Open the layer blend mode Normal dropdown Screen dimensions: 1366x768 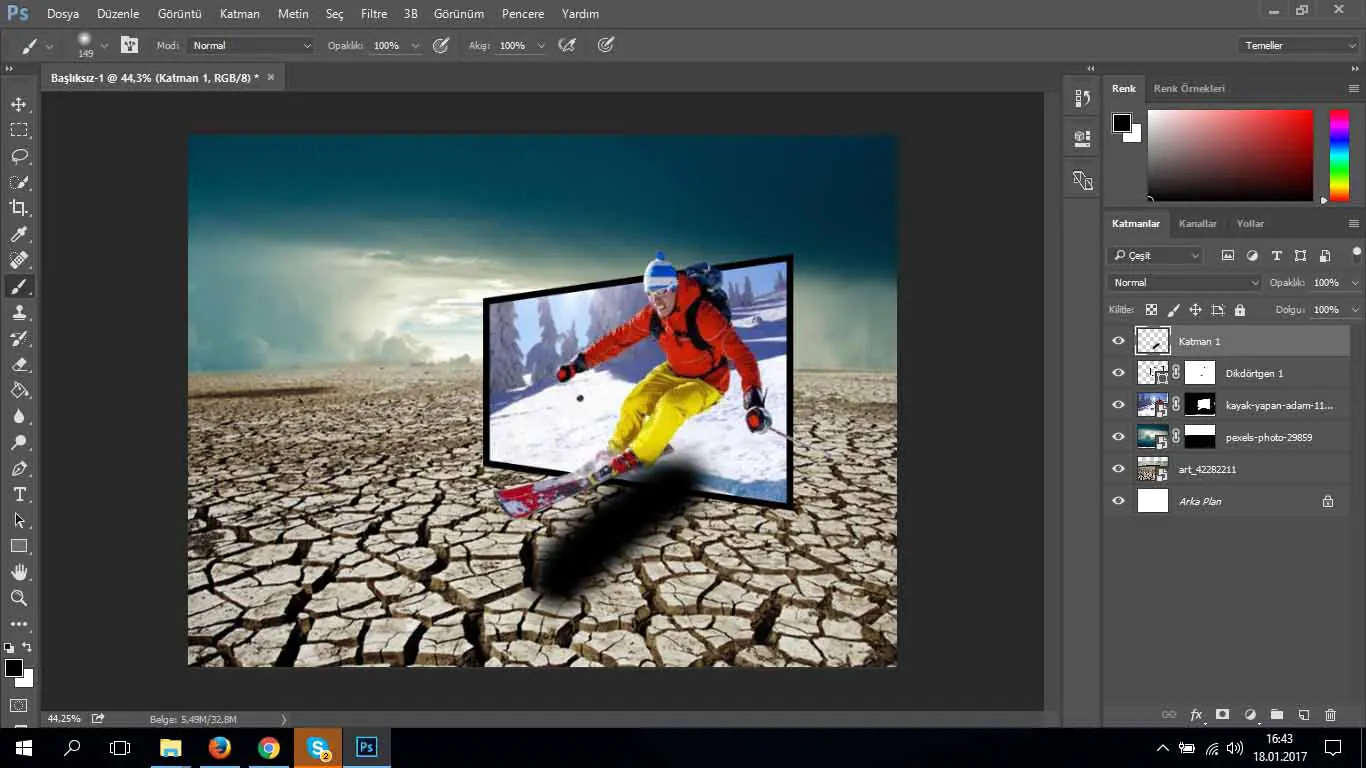pos(1184,283)
